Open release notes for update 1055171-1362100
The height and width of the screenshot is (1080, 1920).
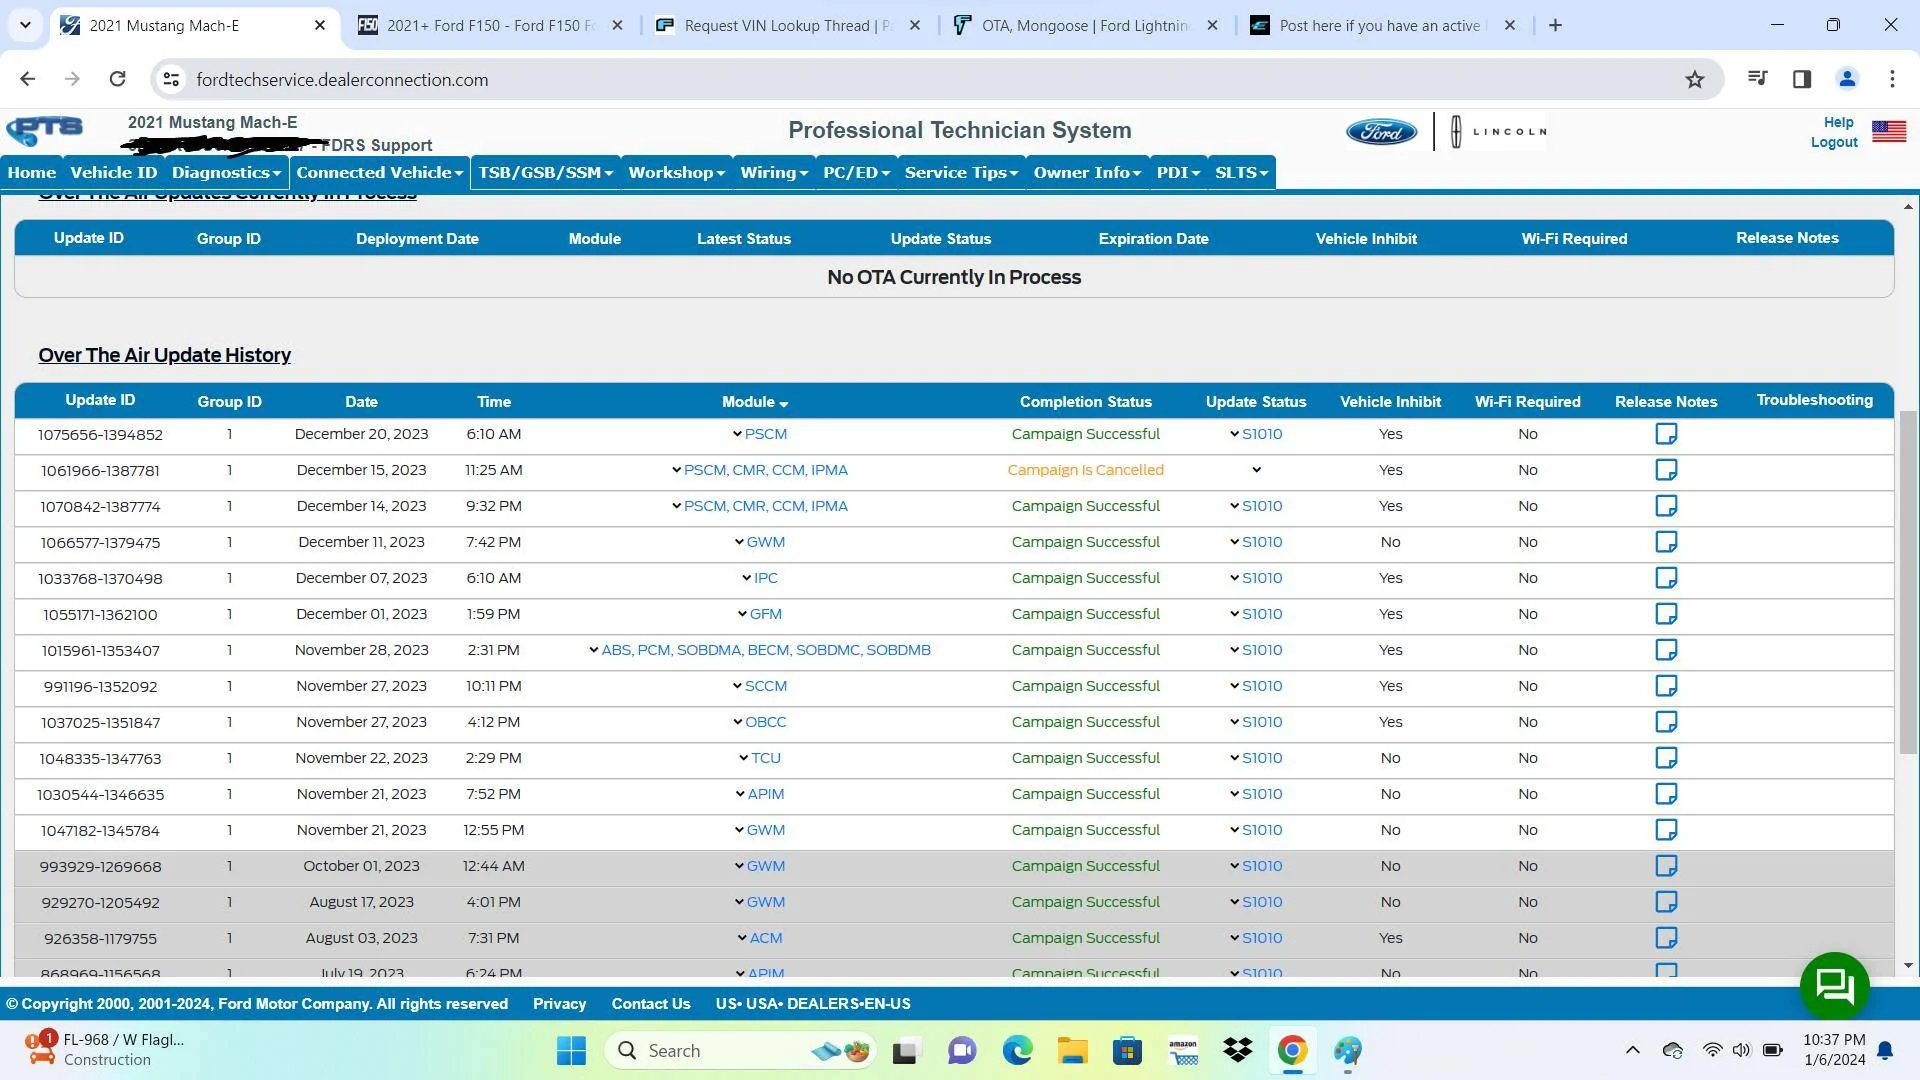pos(1666,614)
